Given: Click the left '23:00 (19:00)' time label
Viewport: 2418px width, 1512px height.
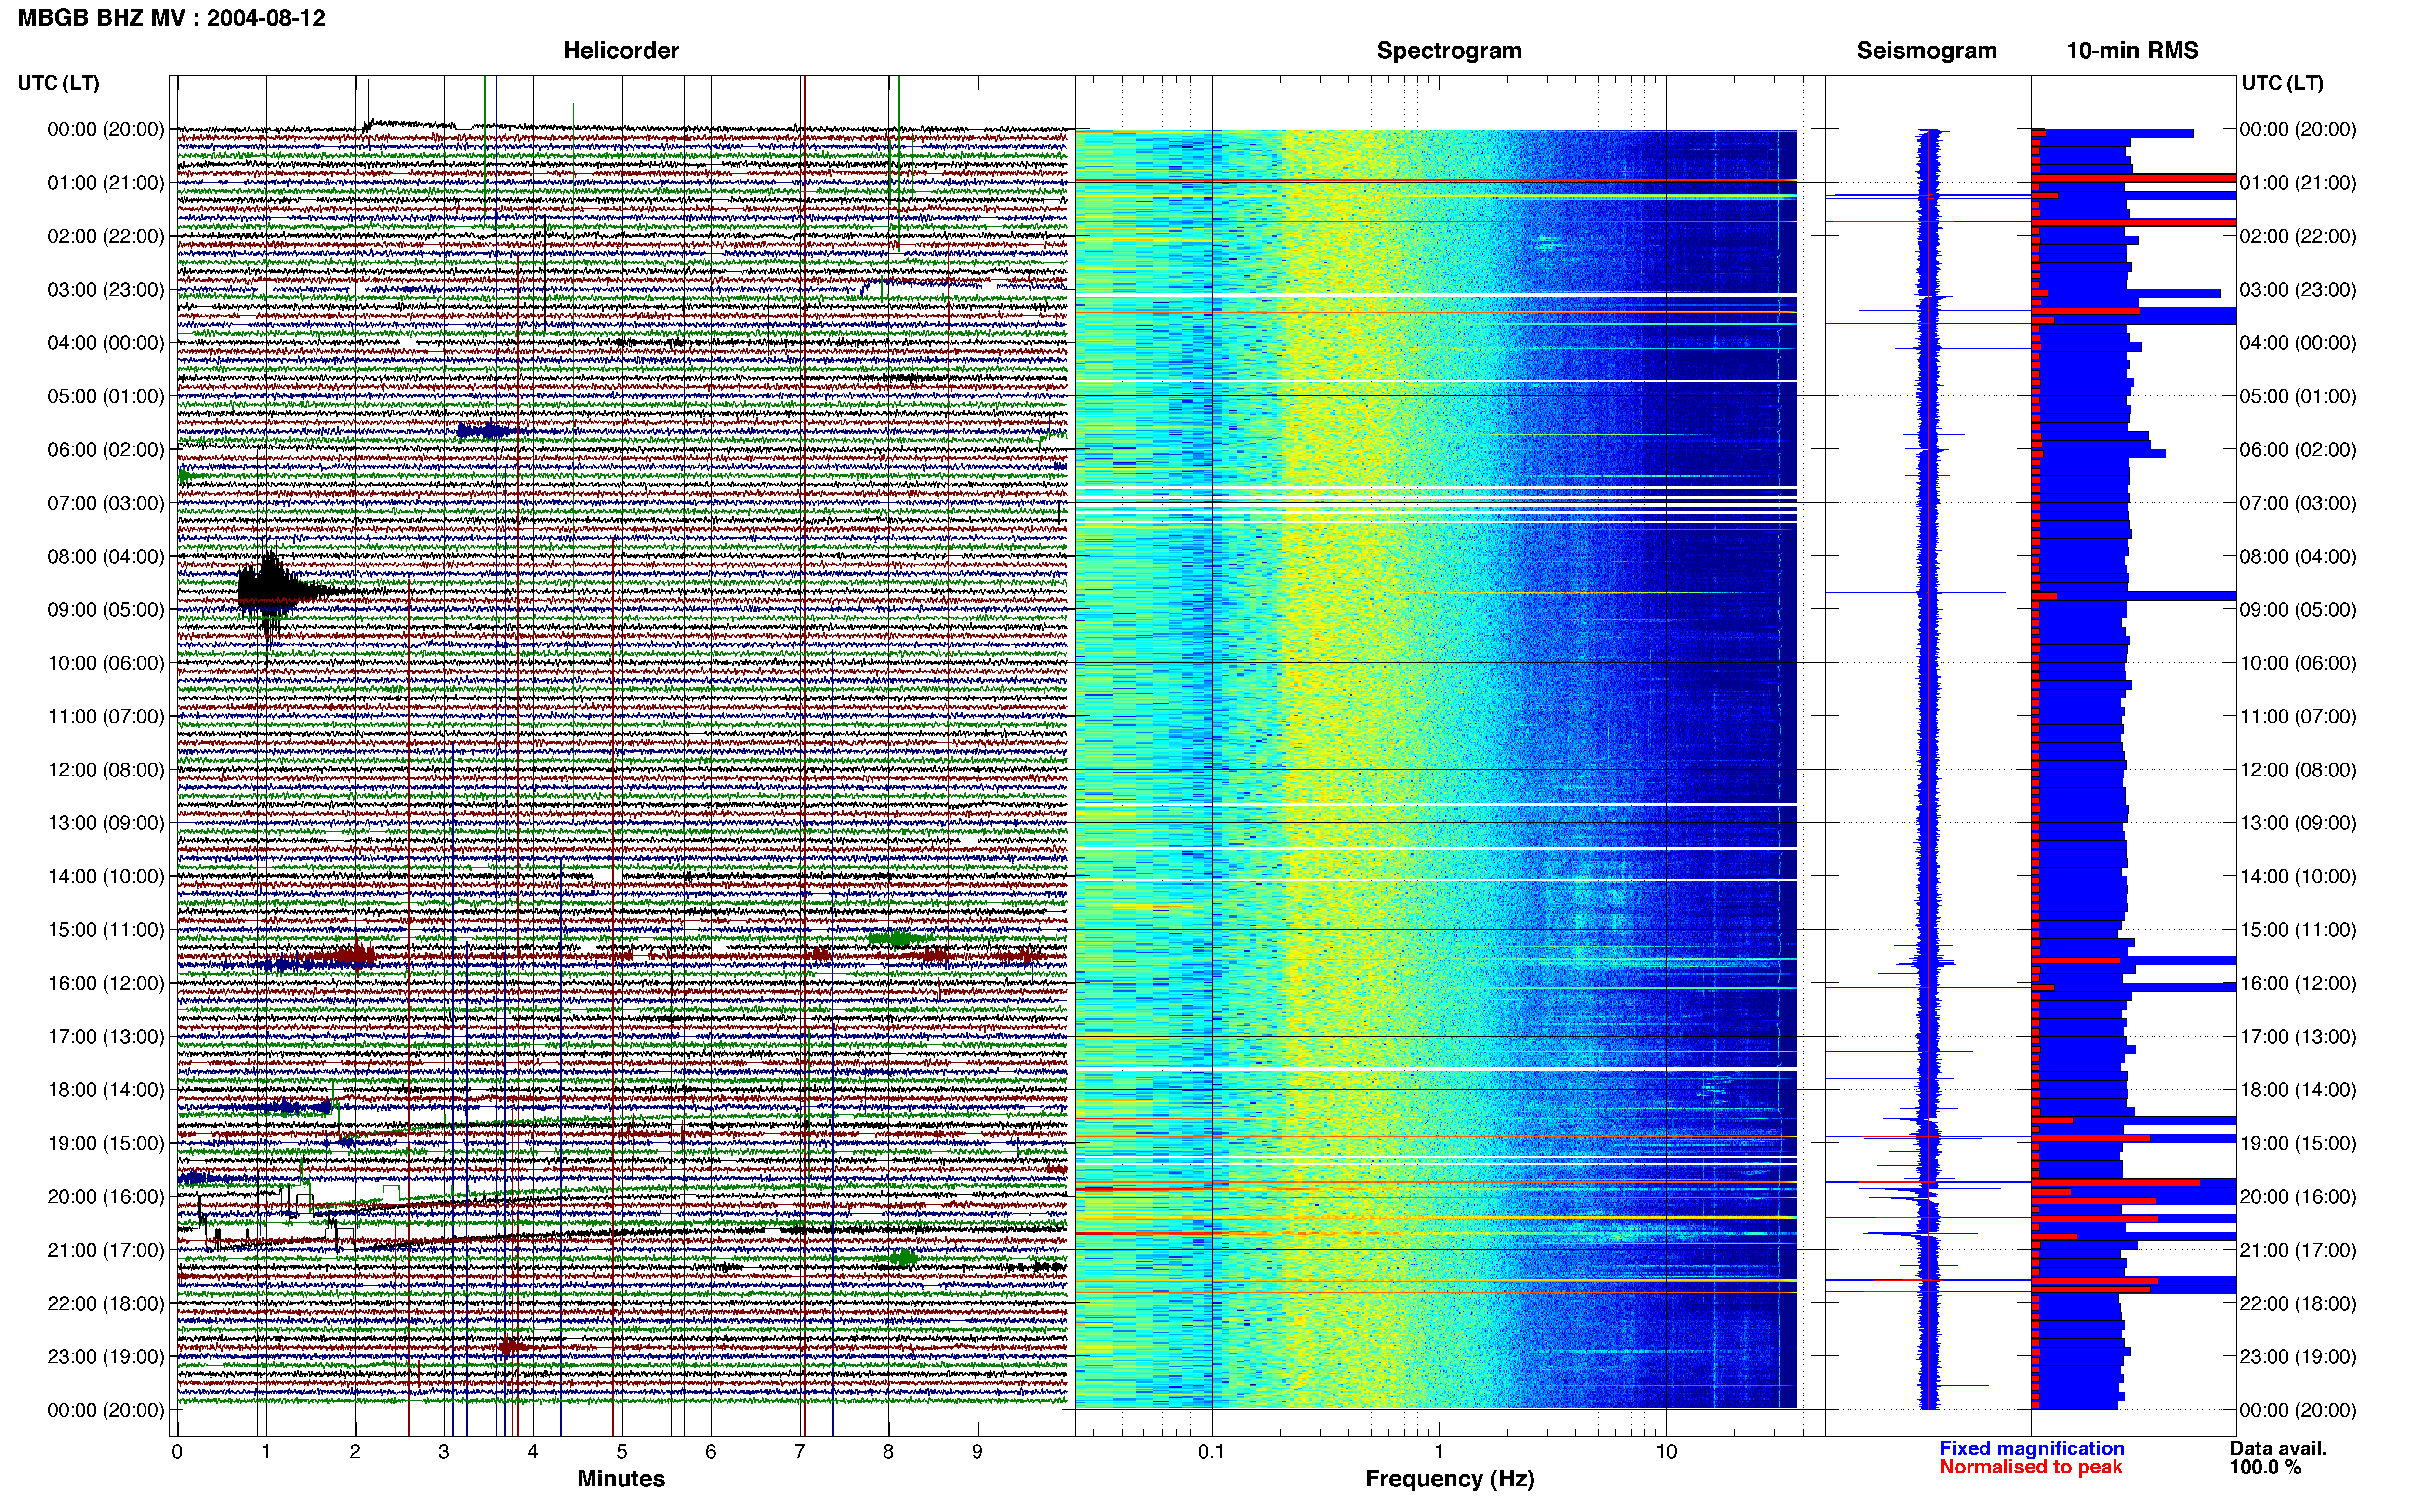Looking at the screenshot, I should coord(106,1356).
